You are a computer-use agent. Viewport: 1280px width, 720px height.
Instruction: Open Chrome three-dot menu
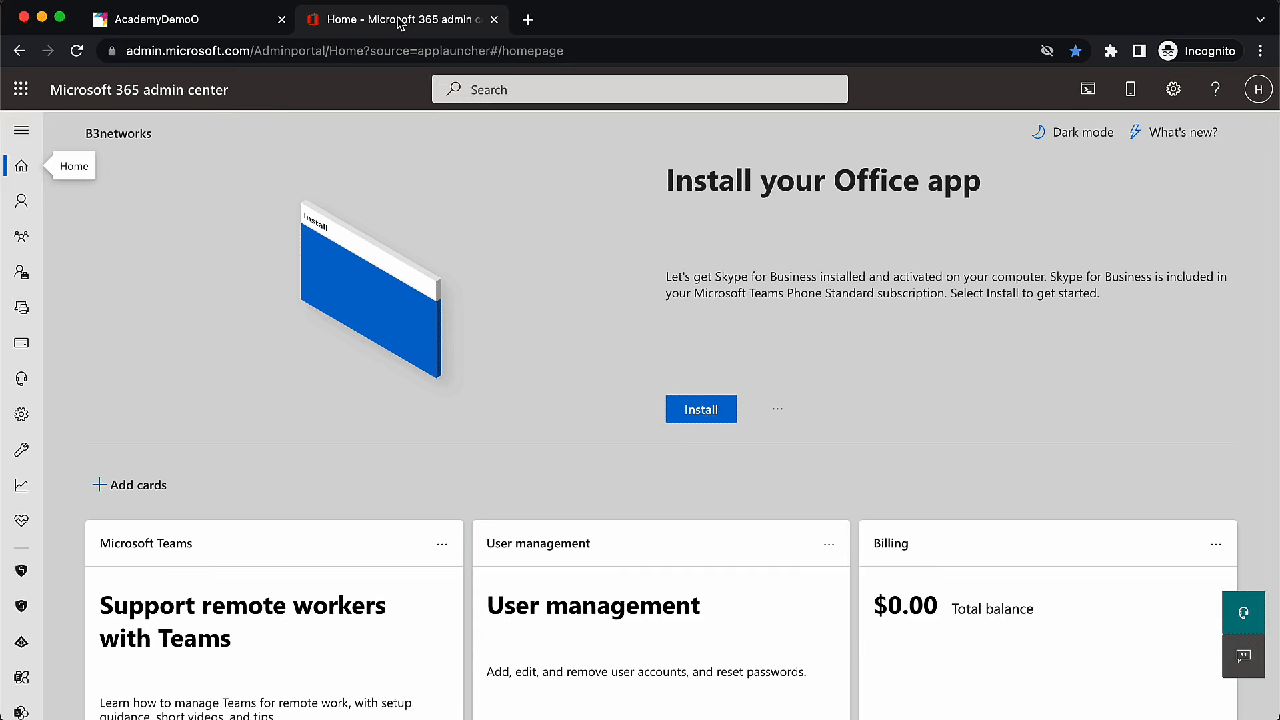click(x=1260, y=51)
